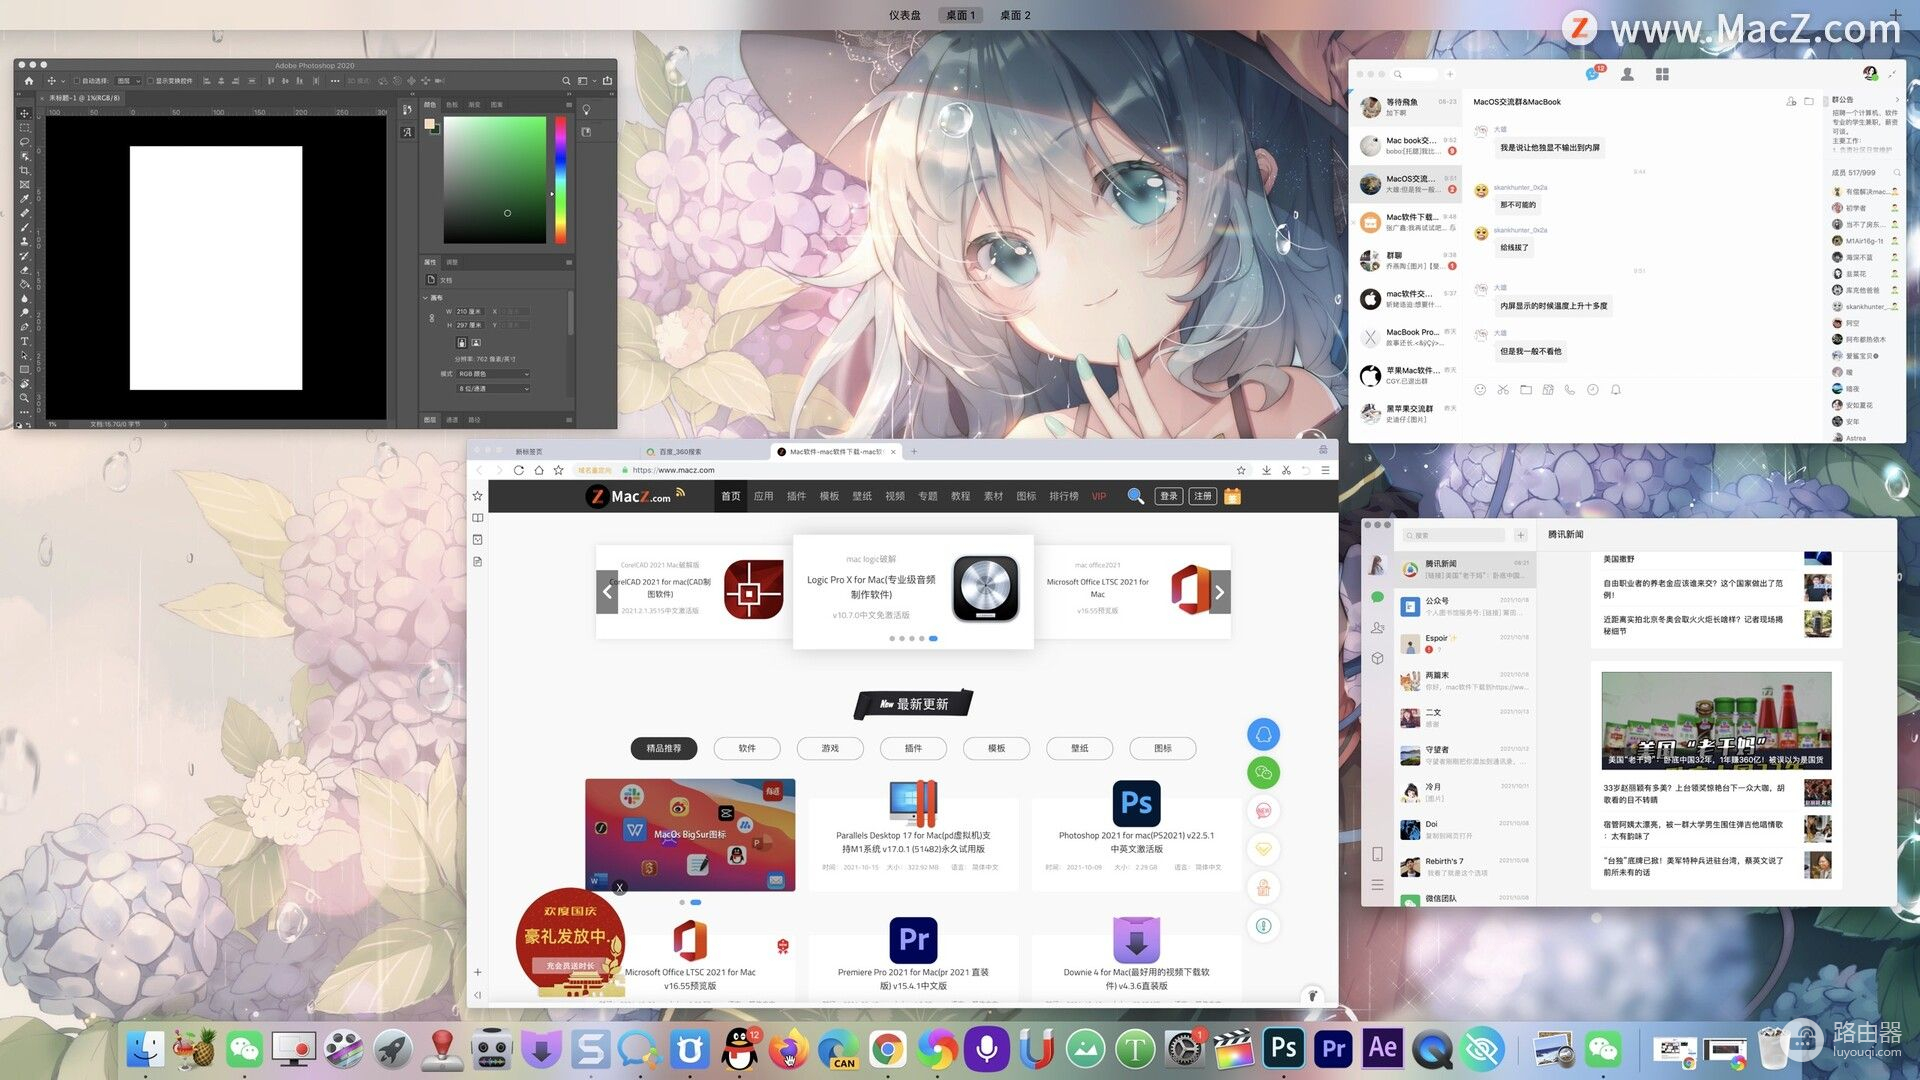Open the RGB 颜色 mode dropdown
Screen dimensions: 1920x1080
pos(493,374)
